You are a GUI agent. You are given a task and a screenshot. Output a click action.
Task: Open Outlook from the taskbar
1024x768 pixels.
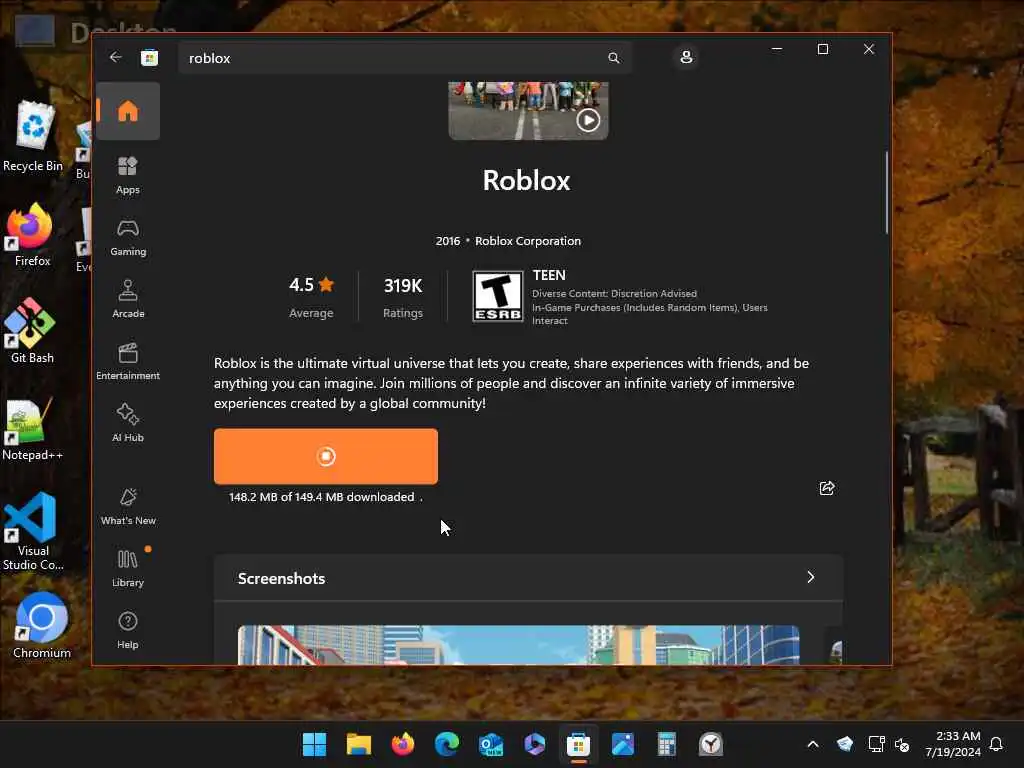click(490, 744)
